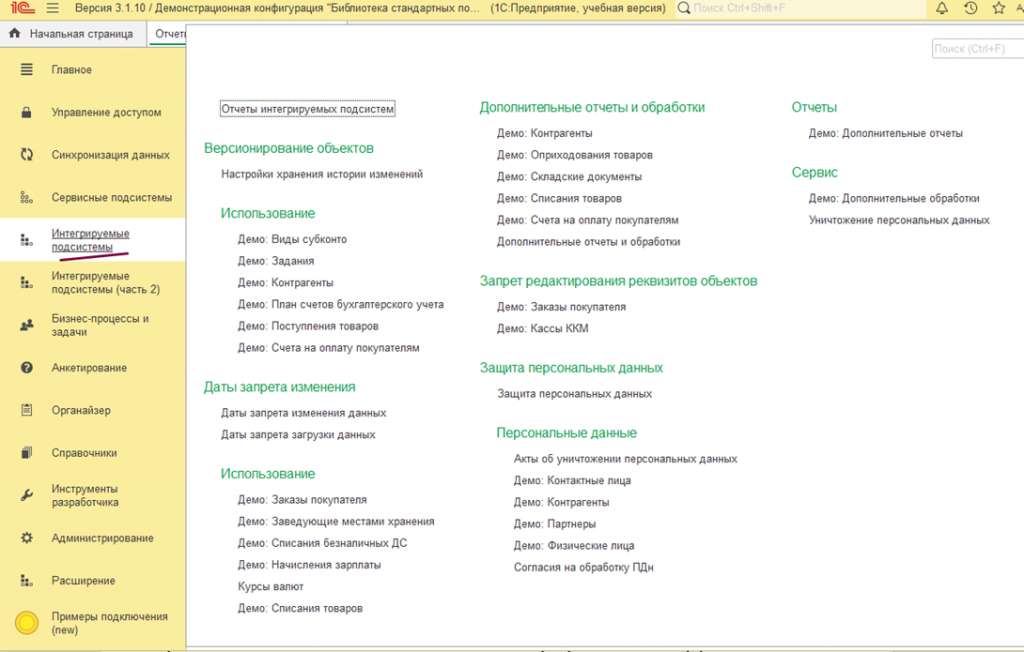The image size is (1024, 652).
Task: Click the question mark icon for Анкетирование
Action: [x=27, y=368]
